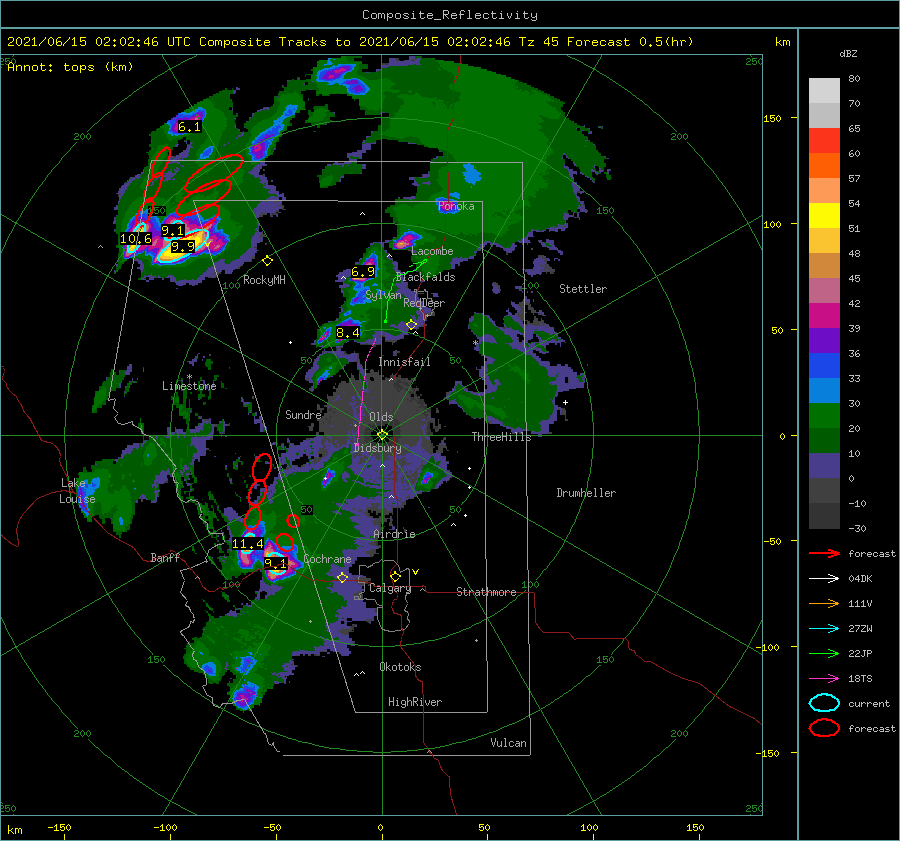This screenshot has width=900, height=841.
Task: Select the light blue swatch below 33 dBZ
Action: pos(824,390)
